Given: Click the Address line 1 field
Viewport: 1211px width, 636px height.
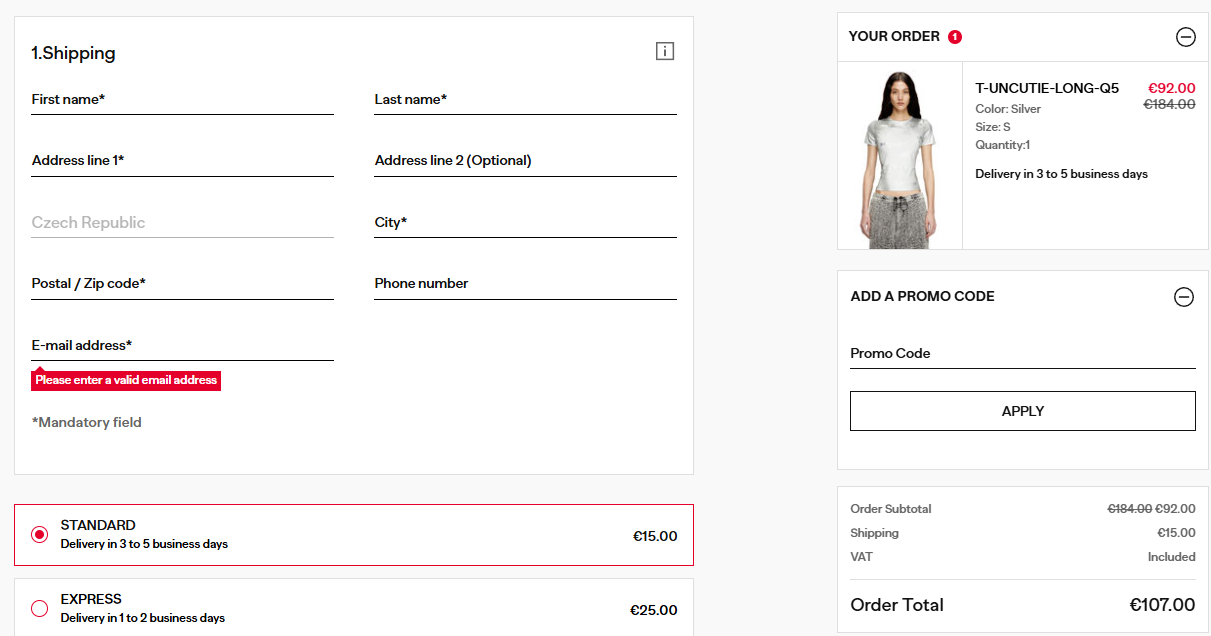Looking at the screenshot, I should (182, 161).
